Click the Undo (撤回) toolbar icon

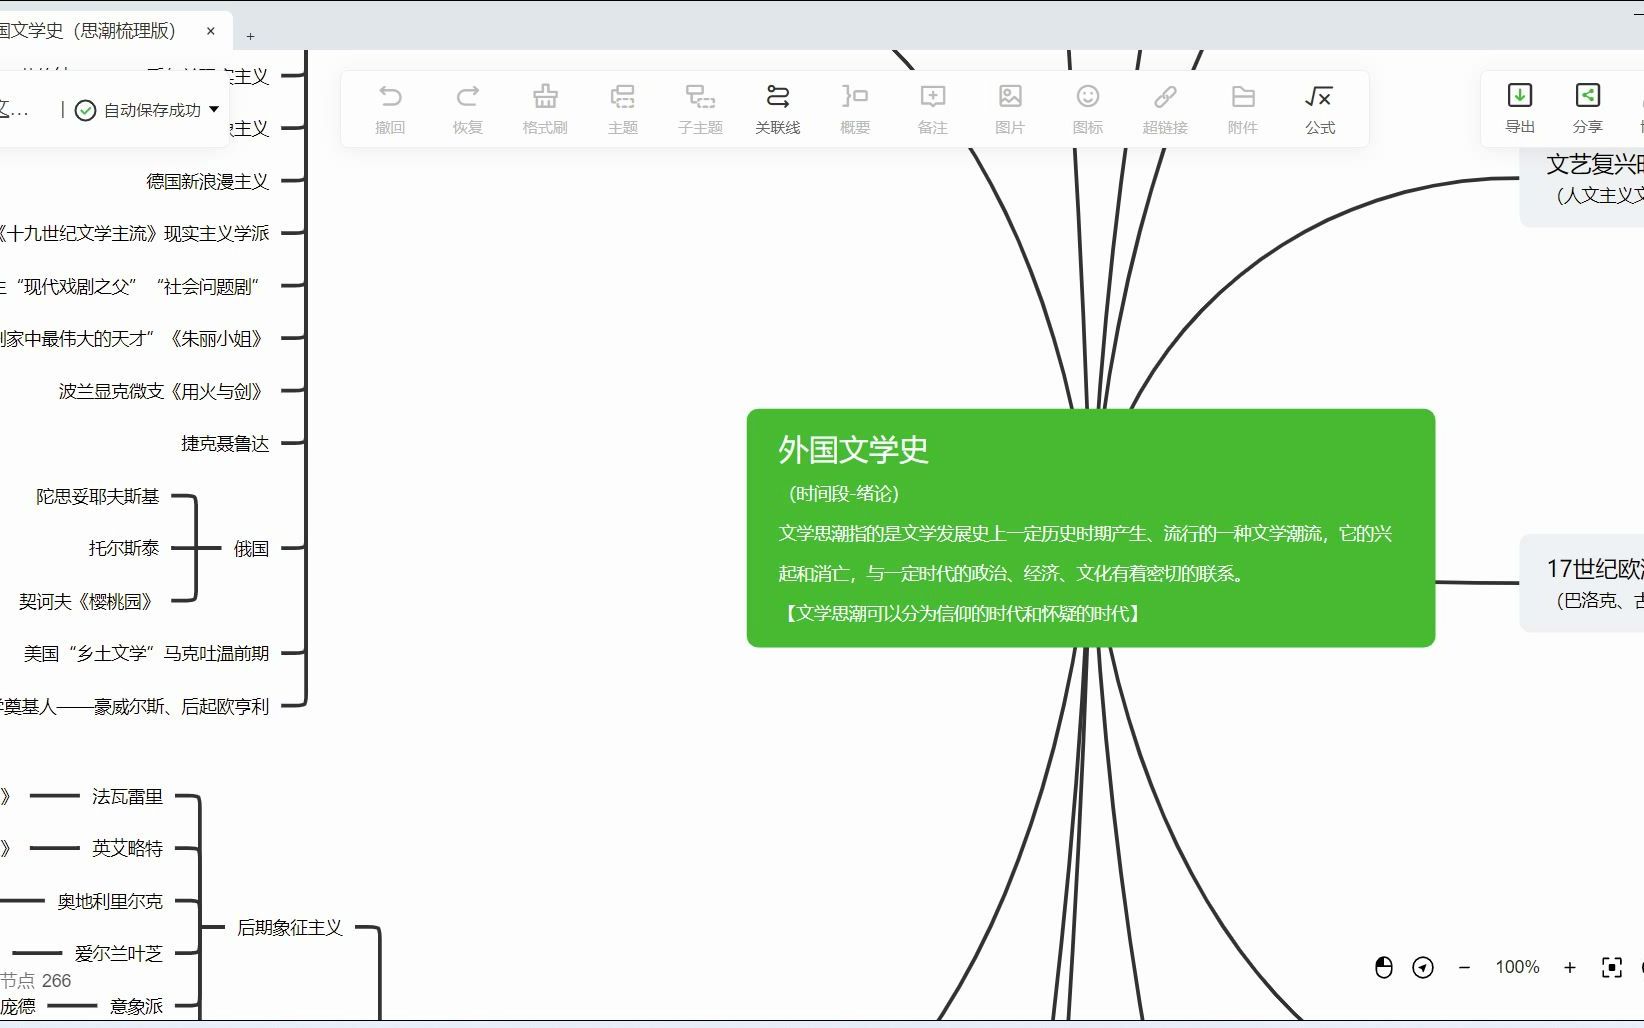point(390,109)
